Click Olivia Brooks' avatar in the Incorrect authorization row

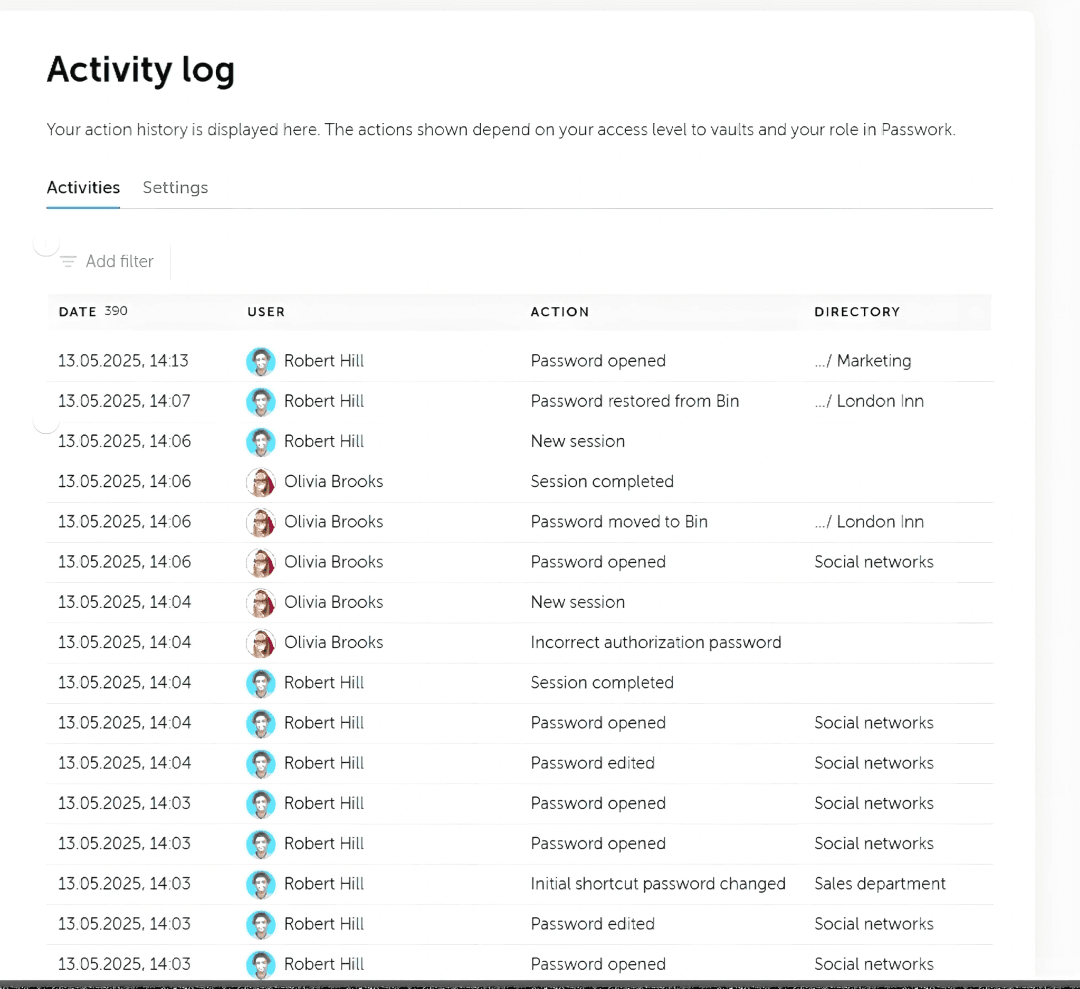click(x=261, y=643)
